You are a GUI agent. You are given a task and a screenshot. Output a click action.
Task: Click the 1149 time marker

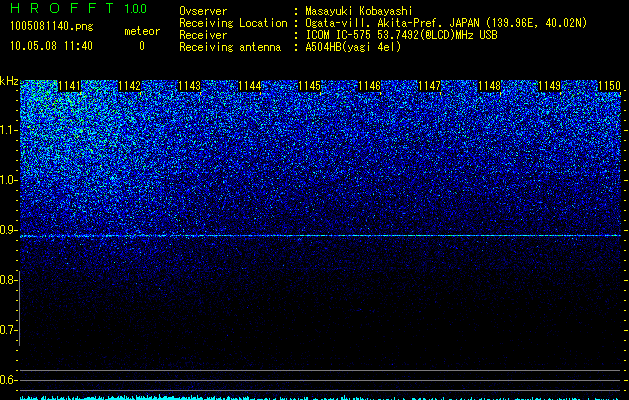[549, 86]
